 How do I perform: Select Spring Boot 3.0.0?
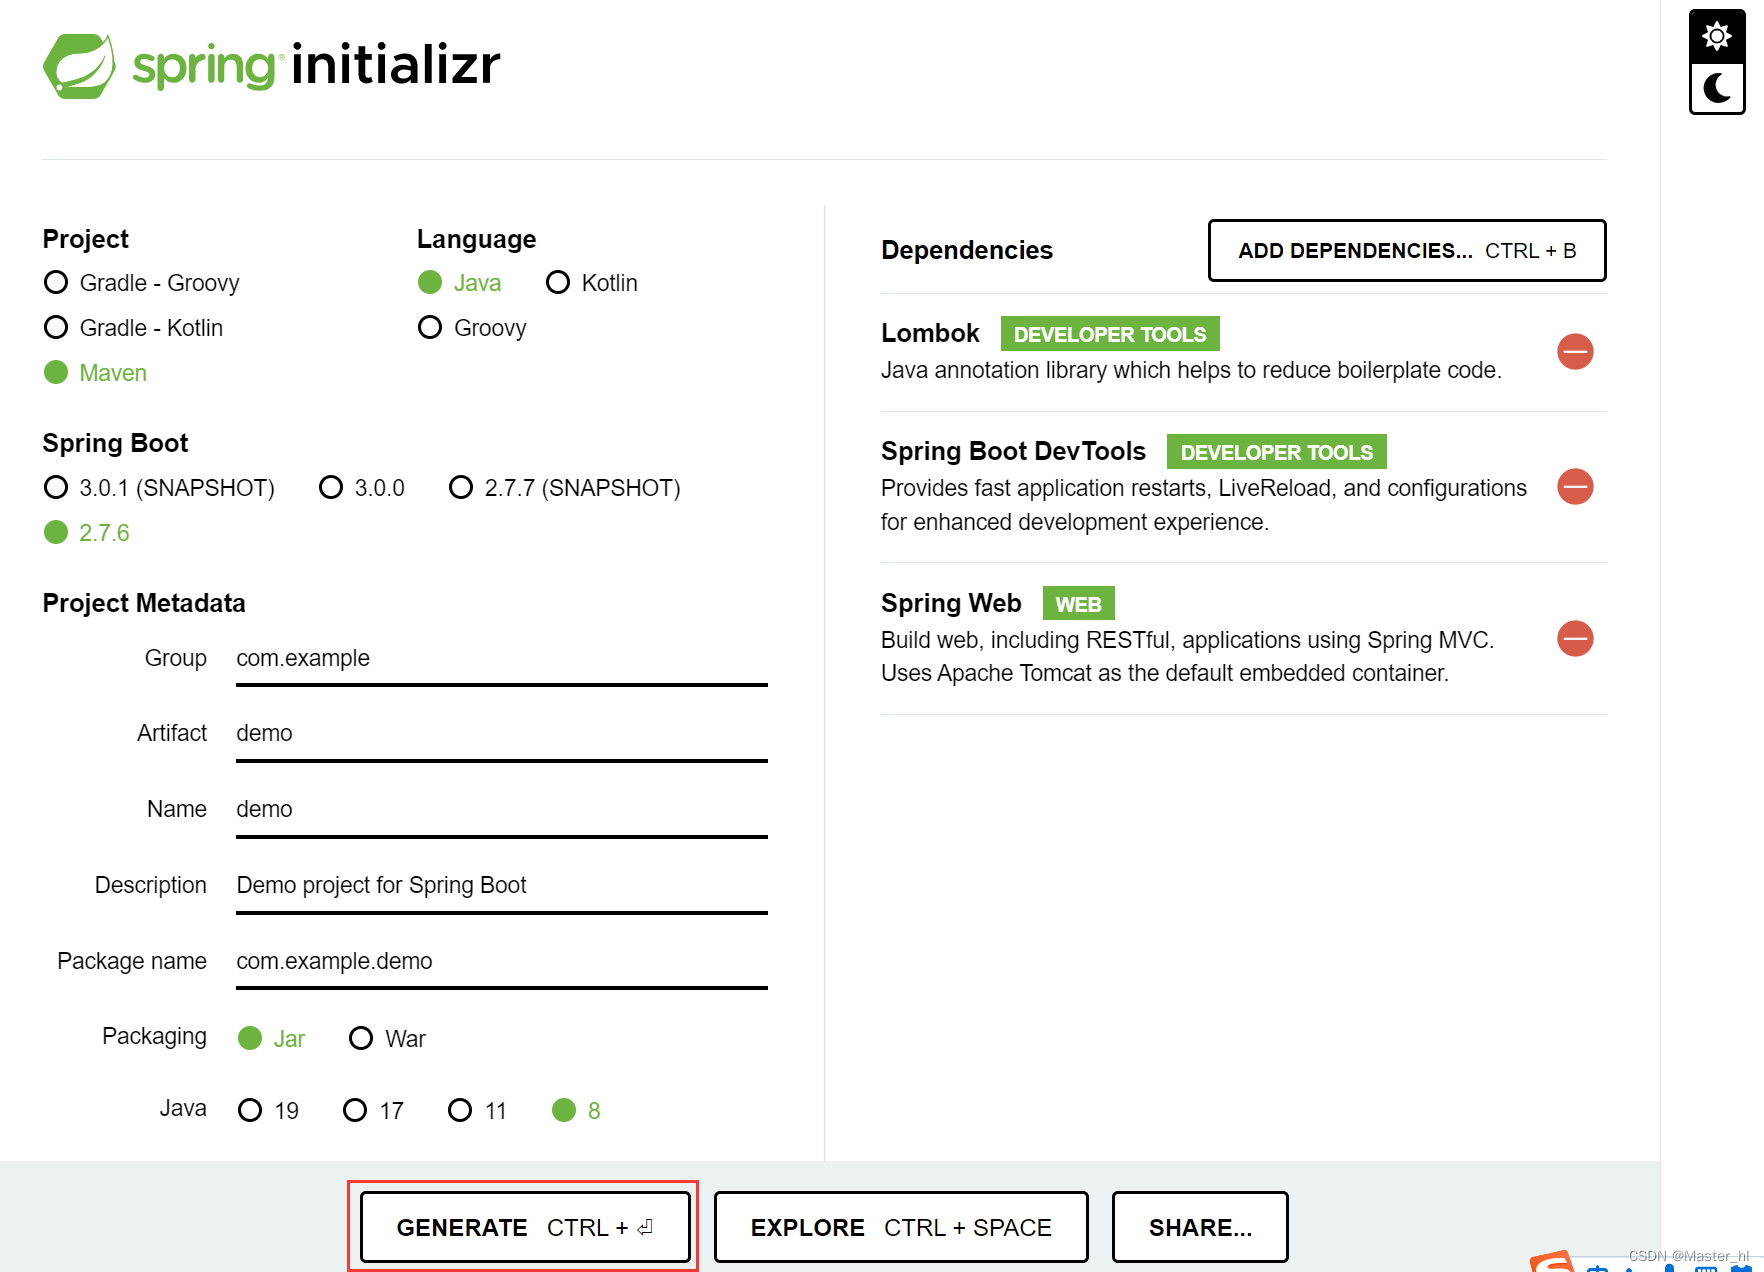click(x=362, y=488)
